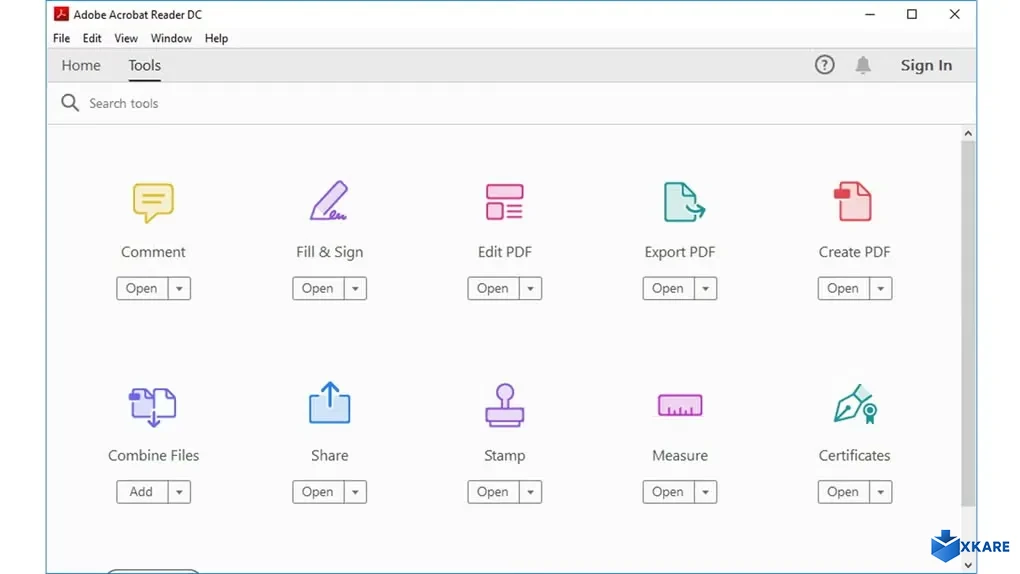Screen dimensions: 1020x574
Task: Open the Edit menu
Action: (92, 38)
